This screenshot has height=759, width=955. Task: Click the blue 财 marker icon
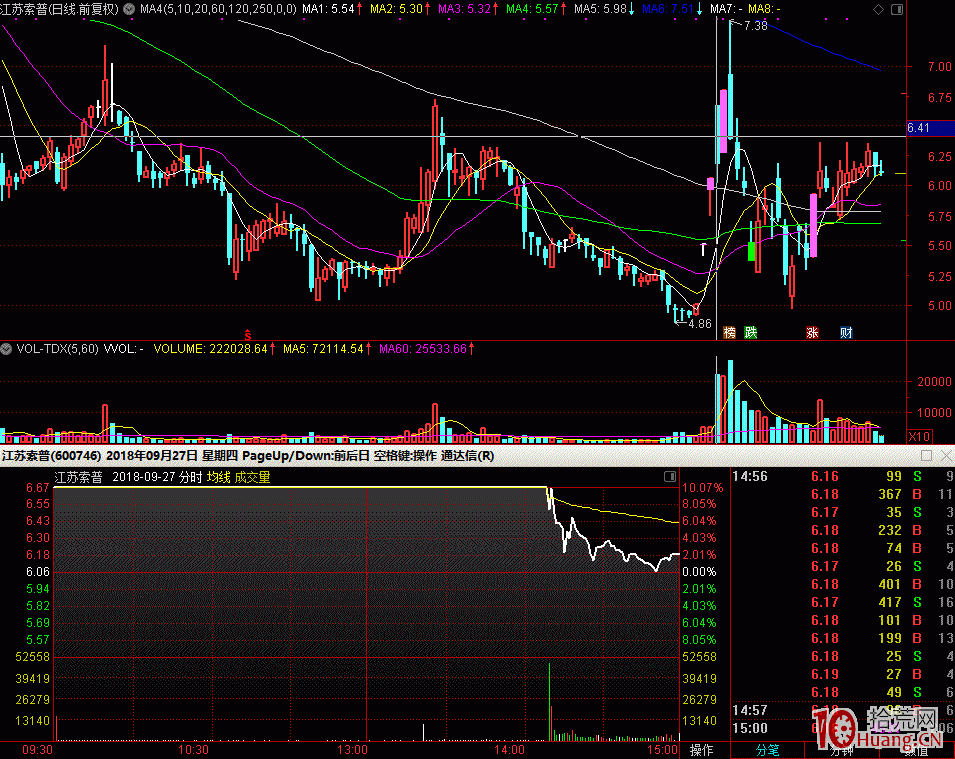click(x=846, y=333)
